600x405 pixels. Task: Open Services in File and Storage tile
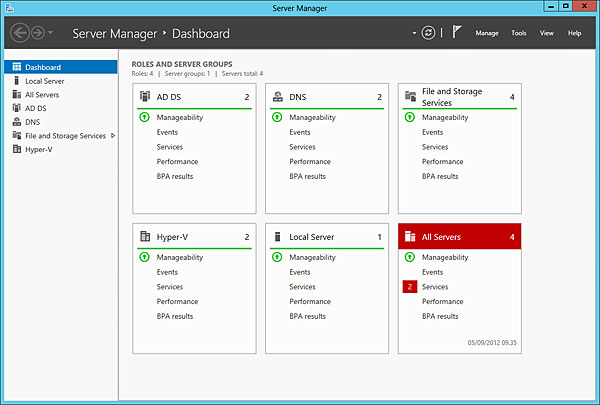(435, 147)
